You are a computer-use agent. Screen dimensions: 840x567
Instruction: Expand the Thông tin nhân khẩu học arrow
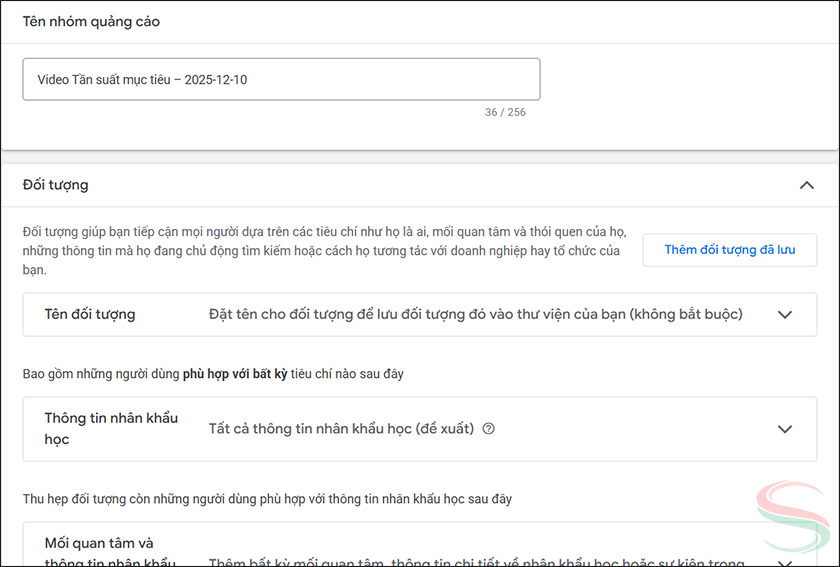(x=785, y=429)
